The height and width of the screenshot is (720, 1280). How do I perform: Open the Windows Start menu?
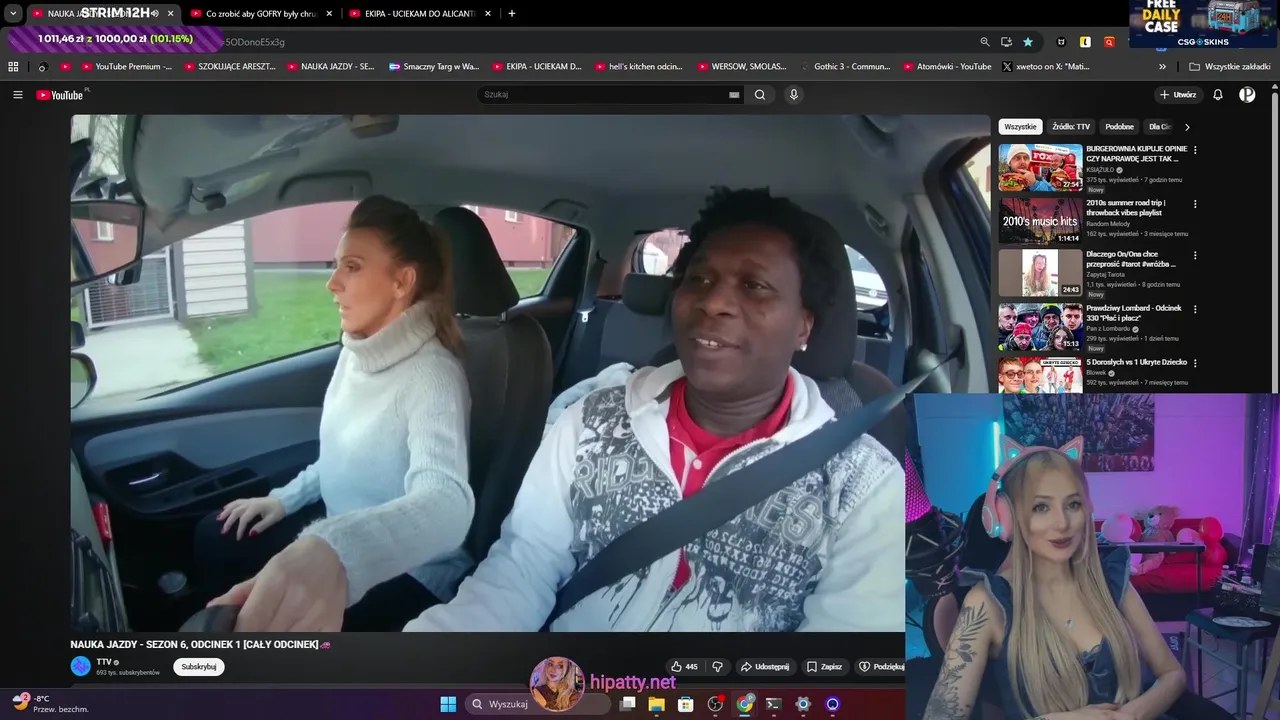pos(448,704)
